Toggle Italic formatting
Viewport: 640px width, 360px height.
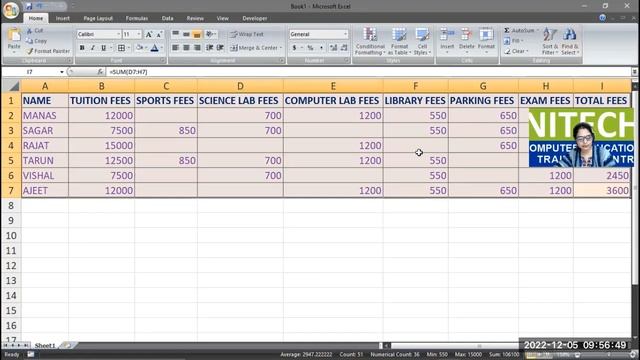(93, 48)
